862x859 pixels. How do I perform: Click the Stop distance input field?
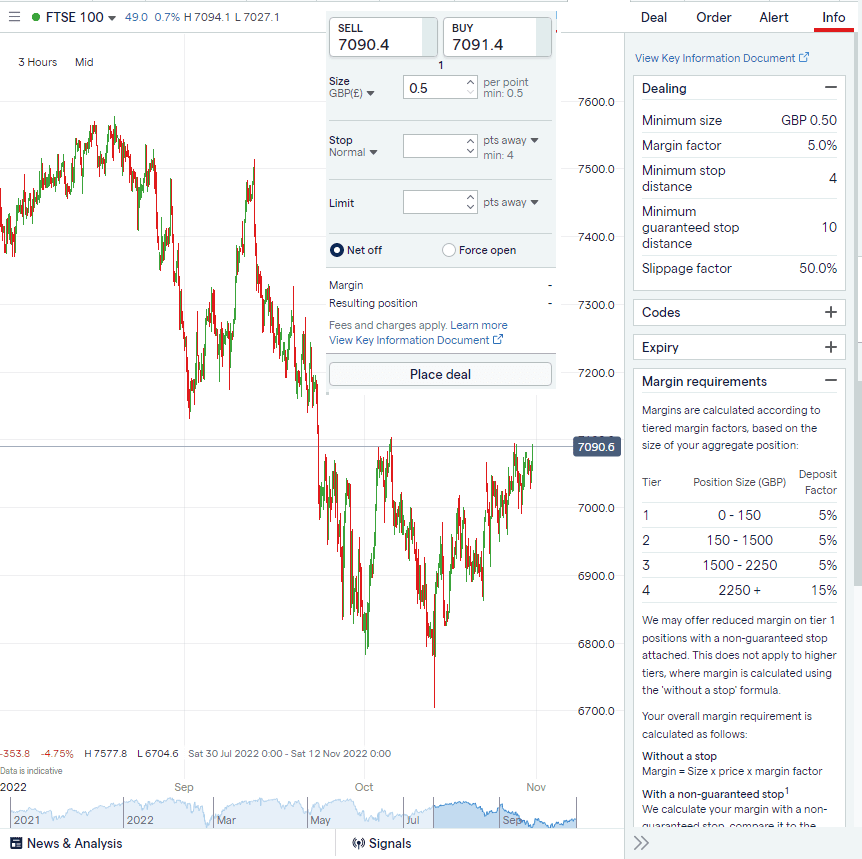tap(433, 146)
